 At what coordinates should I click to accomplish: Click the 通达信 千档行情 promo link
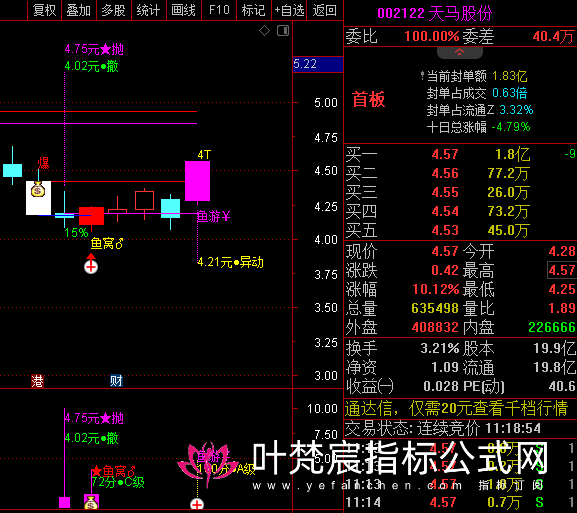pyautogui.click(x=456, y=408)
